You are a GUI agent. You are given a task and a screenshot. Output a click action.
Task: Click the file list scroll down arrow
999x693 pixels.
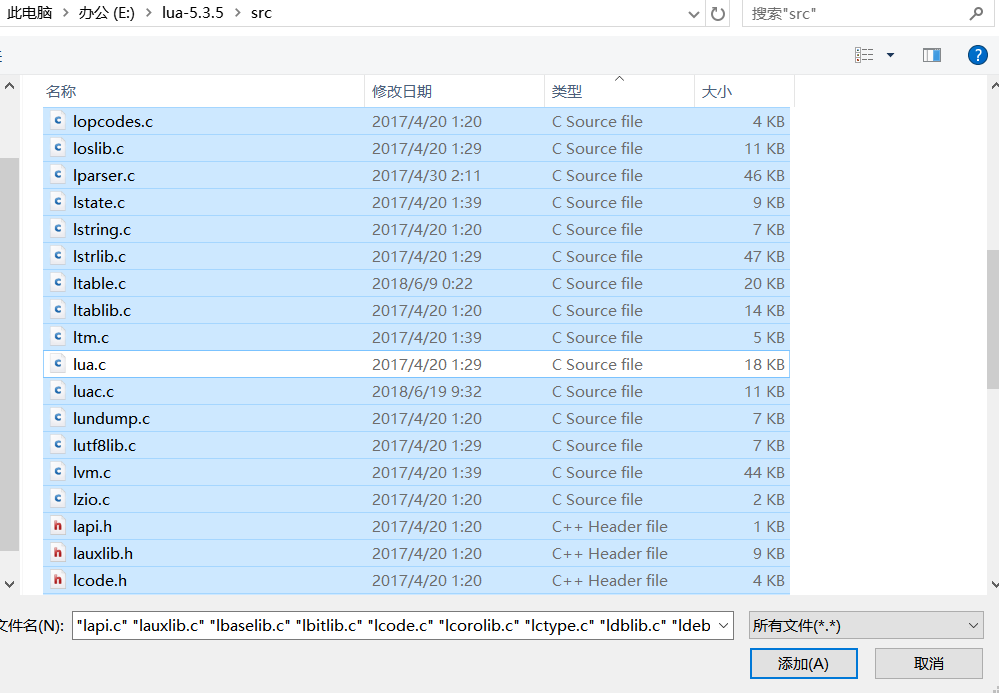pos(995,583)
